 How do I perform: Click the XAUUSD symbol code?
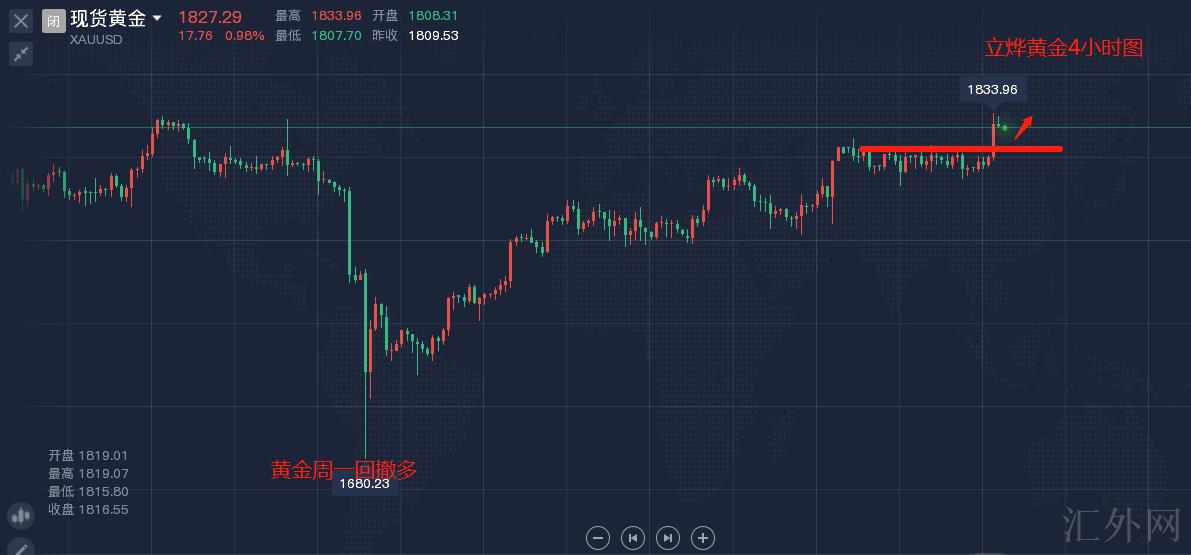[98, 39]
